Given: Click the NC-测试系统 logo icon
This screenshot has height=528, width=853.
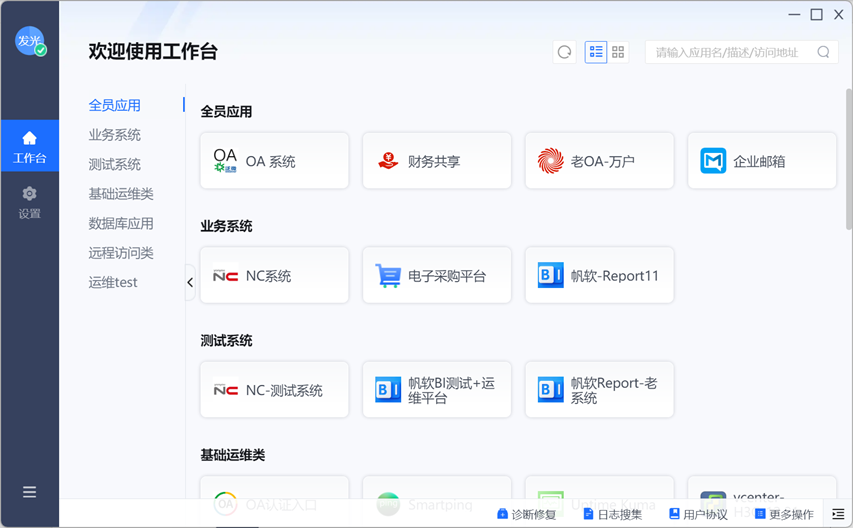Looking at the screenshot, I should coord(225,390).
